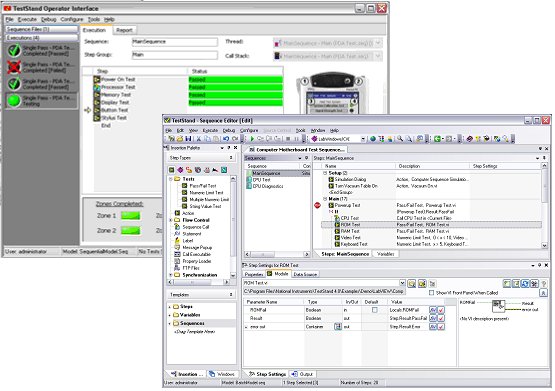Click the Undo arrow in Sequence Editor toolbar

pos(225,139)
